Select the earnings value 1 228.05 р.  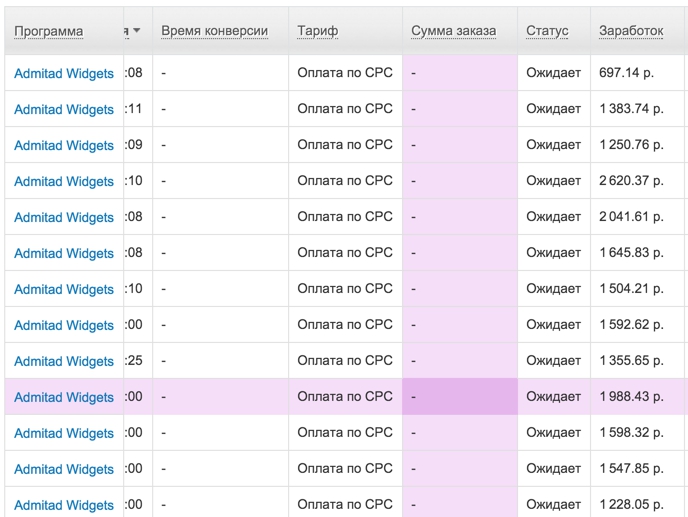click(x=631, y=505)
